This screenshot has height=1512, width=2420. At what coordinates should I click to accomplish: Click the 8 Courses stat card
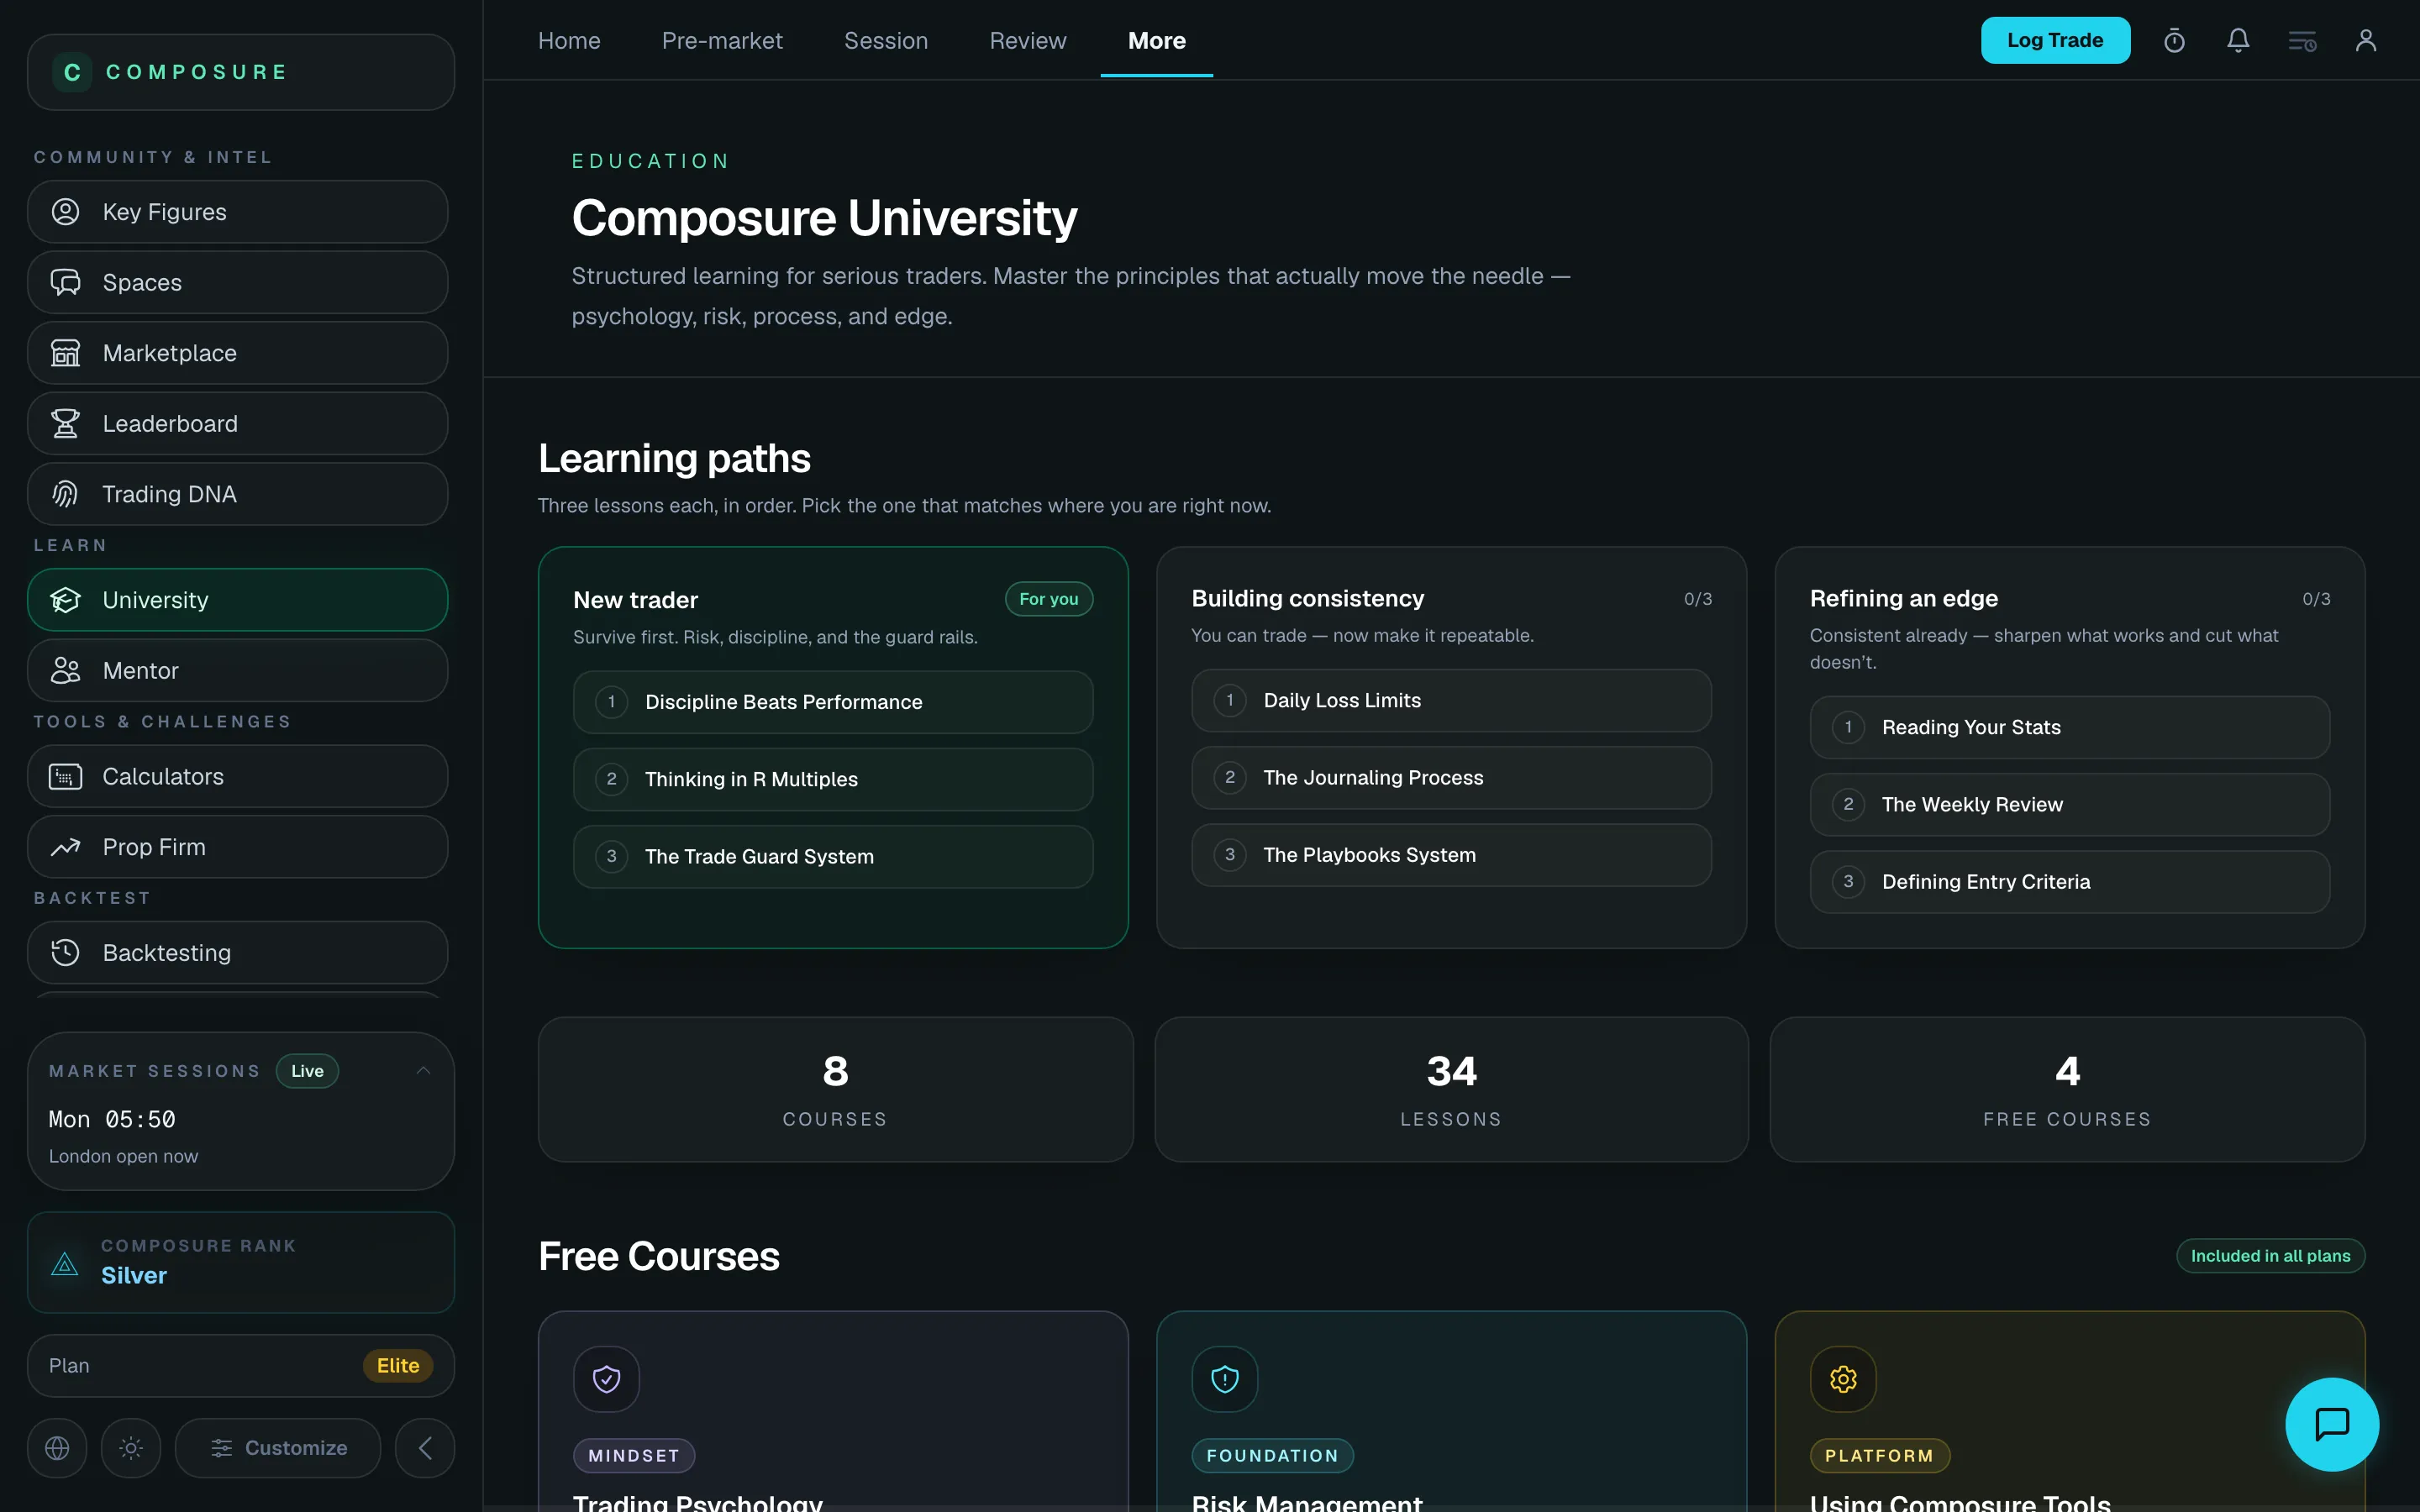[x=836, y=1090]
